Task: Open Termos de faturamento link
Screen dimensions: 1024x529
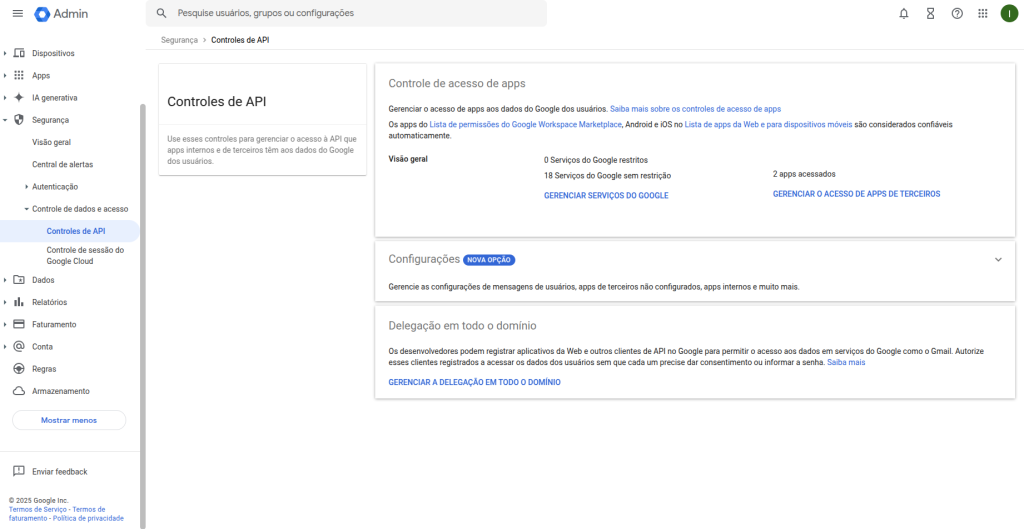Action: [x=57, y=513]
